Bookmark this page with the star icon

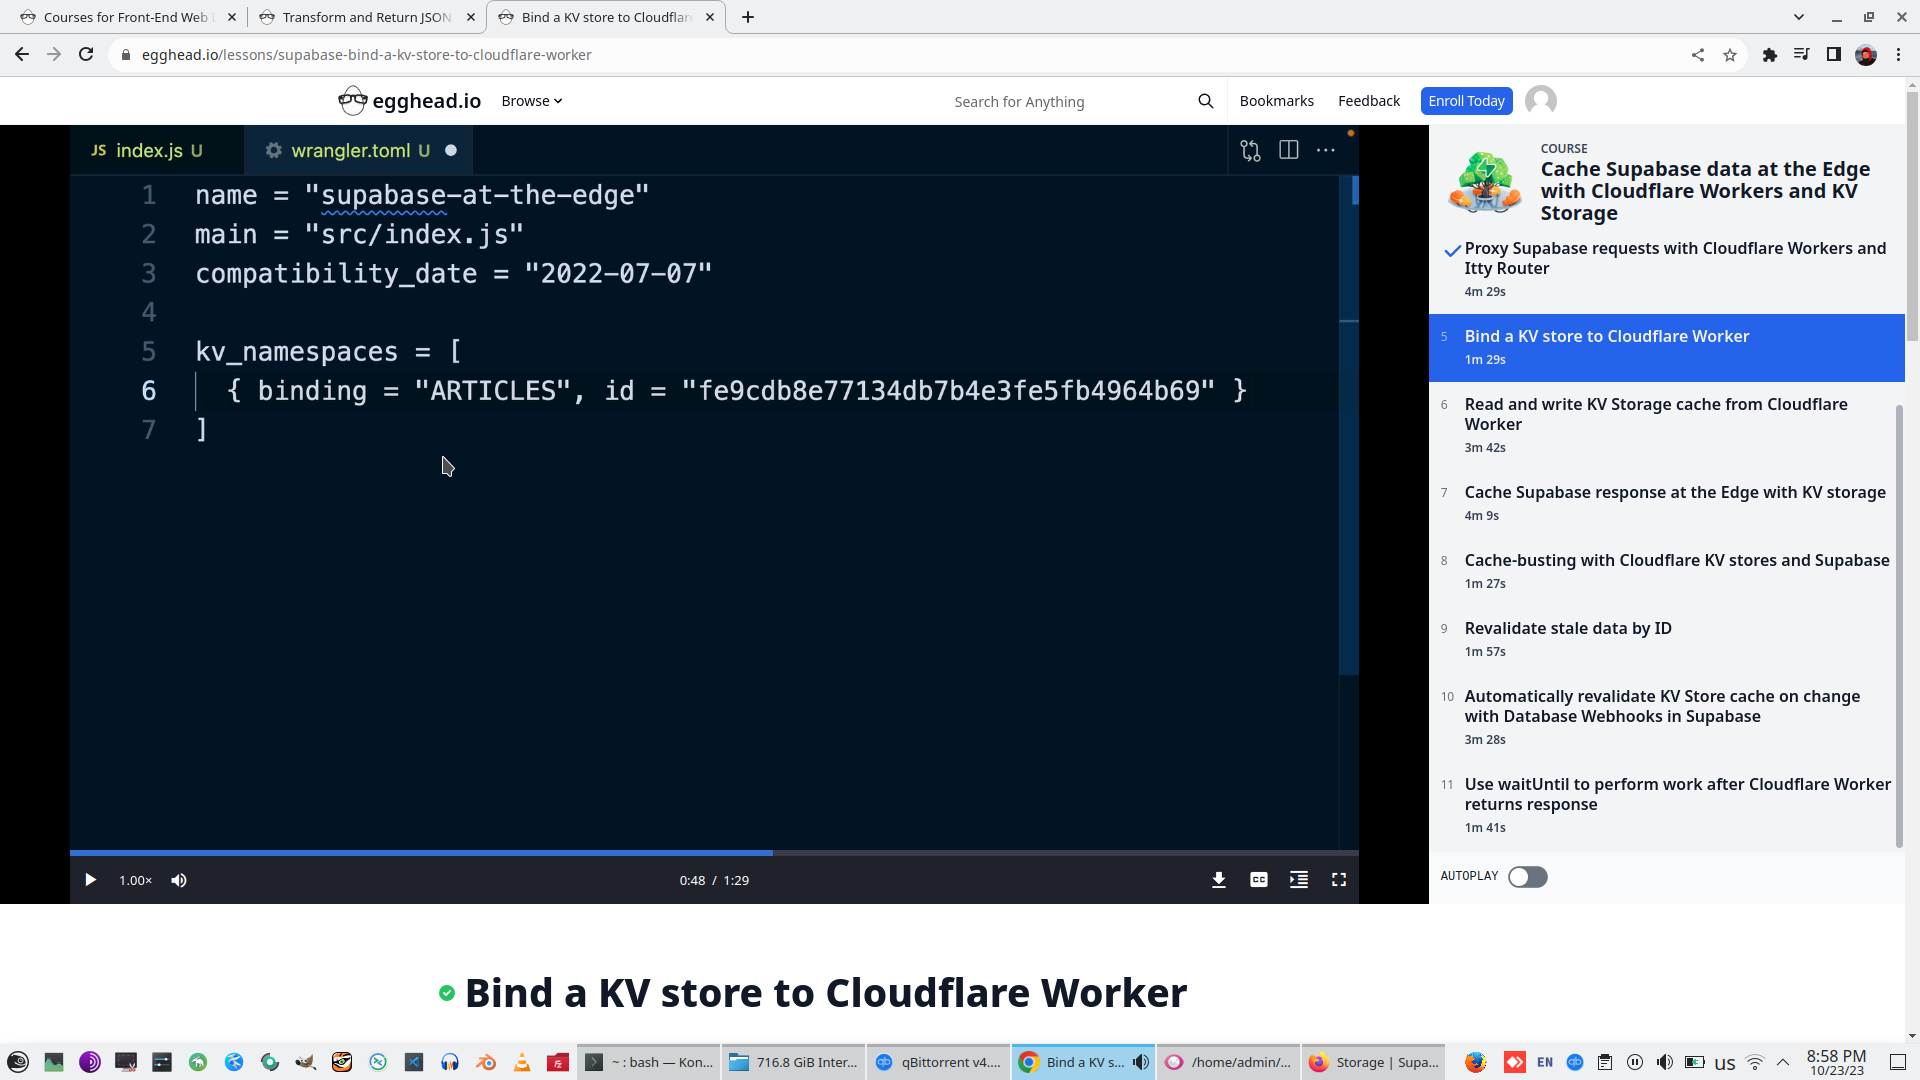pyautogui.click(x=1730, y=55)
